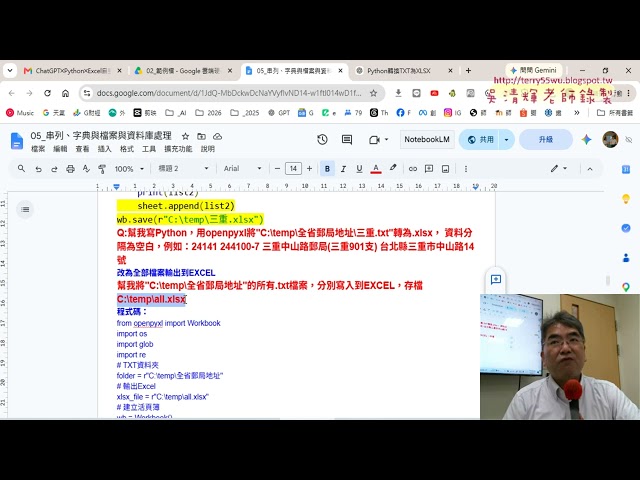Open the account profile picture
Image resolution: width=640 pixels, height=480 pixels.
610,140
